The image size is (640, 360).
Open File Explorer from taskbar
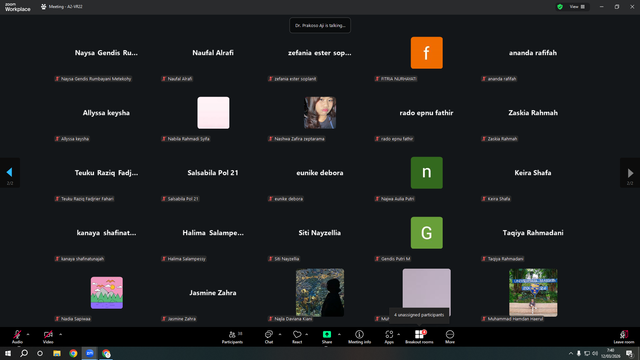[57, 353]
